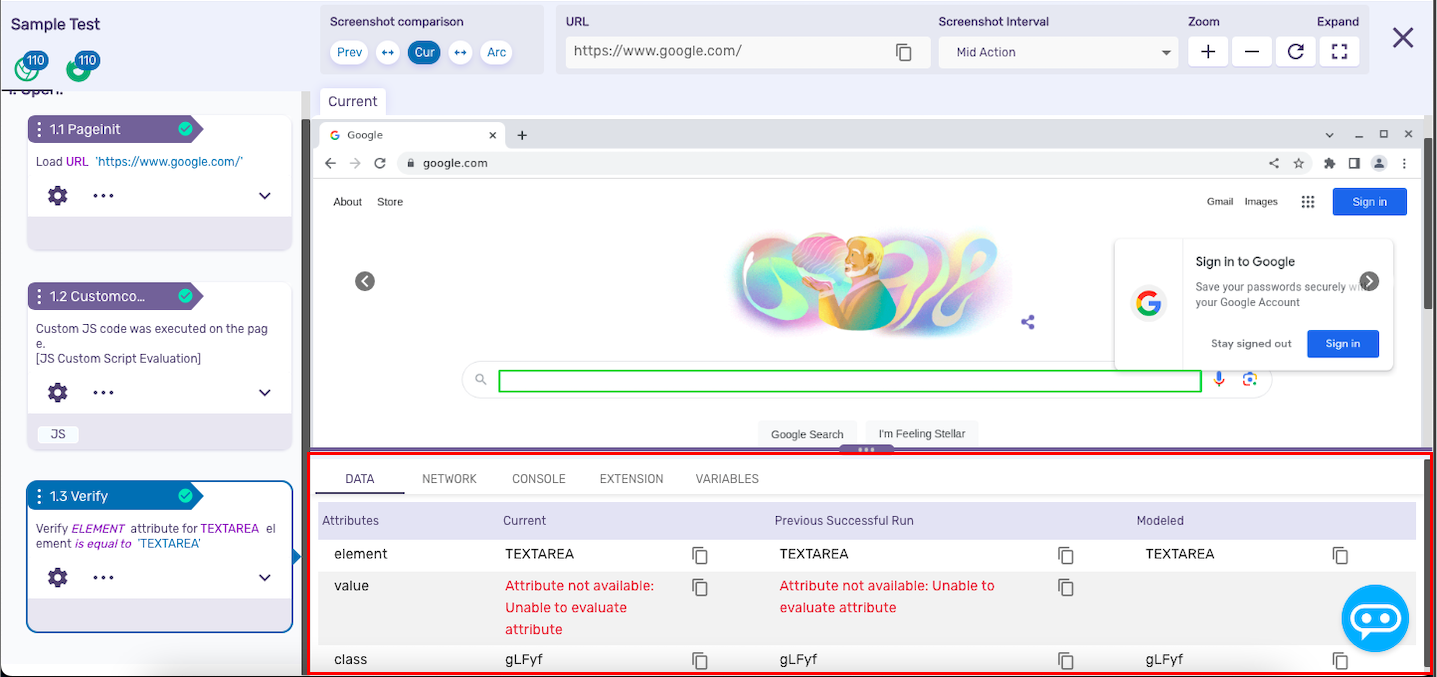Click the 'https://www.google.com/' link in step 1.1

(x=169, y=161)
